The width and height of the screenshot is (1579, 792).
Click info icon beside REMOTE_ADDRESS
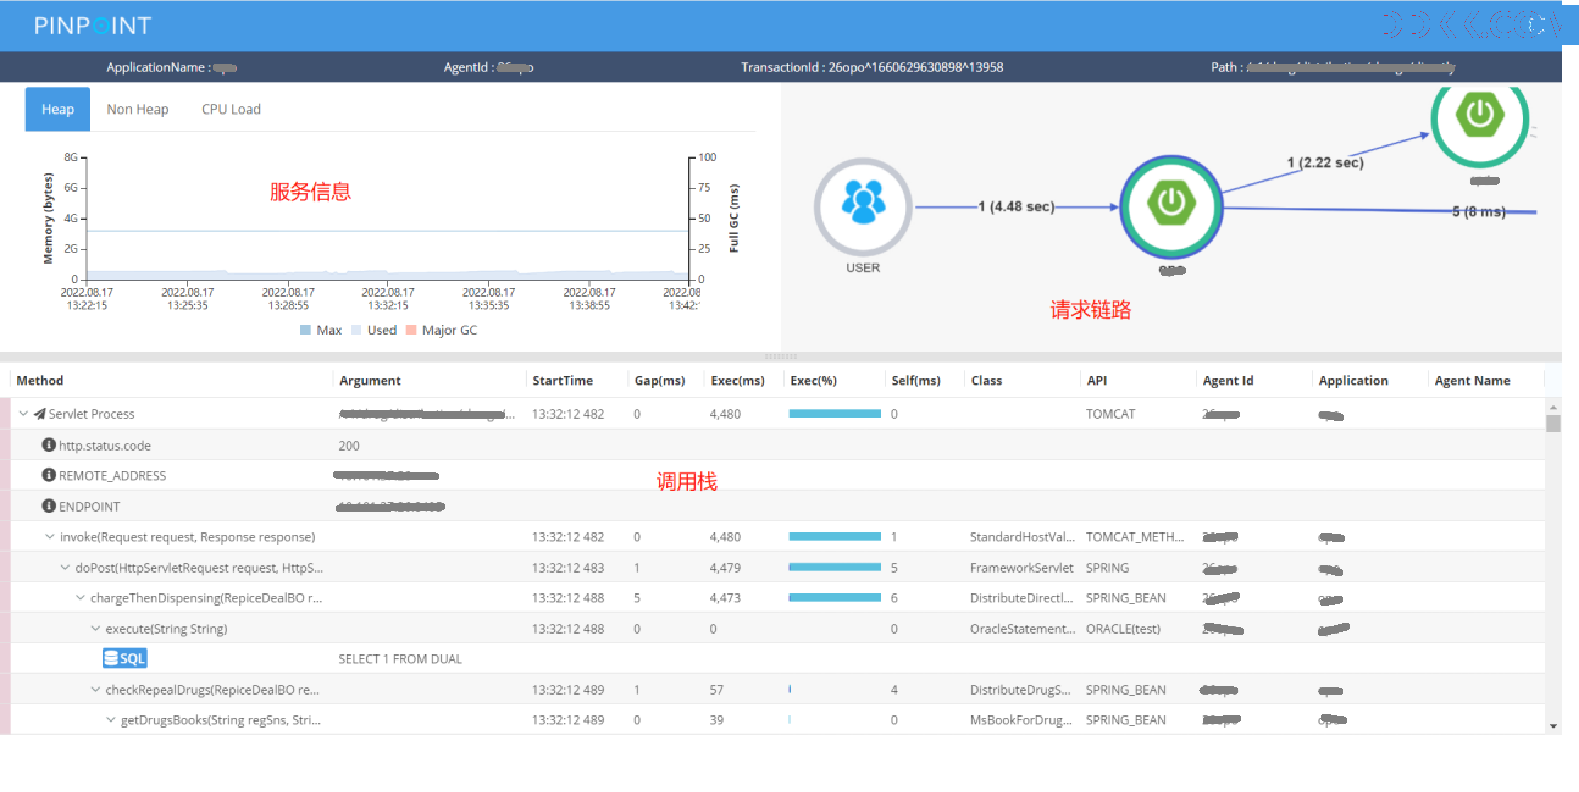click(48, 475)
